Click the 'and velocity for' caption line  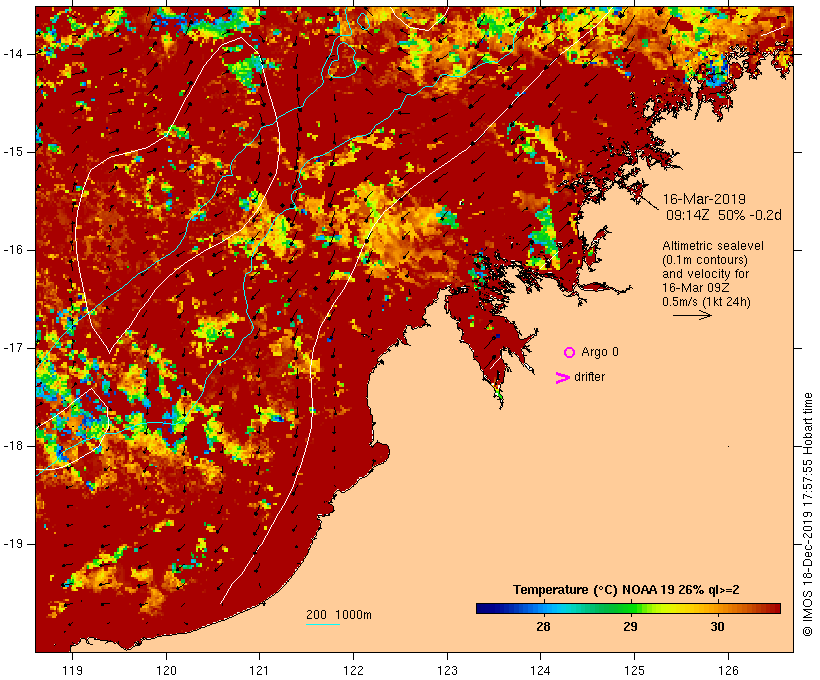click(x=705, y=274)
